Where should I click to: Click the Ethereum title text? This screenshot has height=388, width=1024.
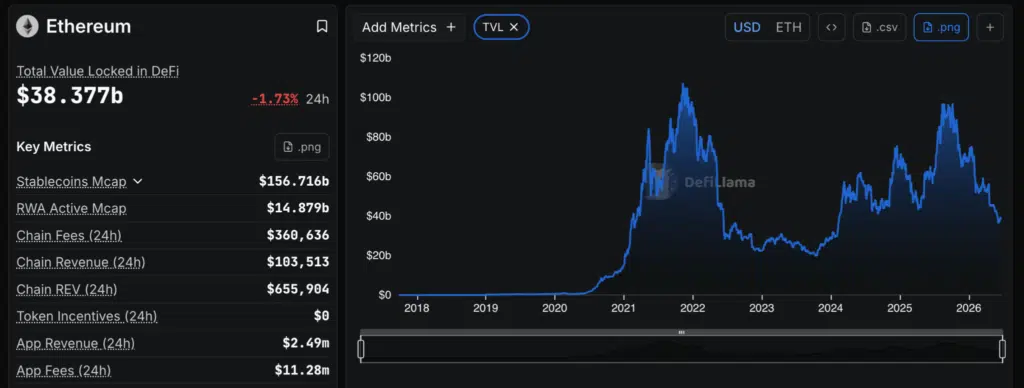coord(88,26)
